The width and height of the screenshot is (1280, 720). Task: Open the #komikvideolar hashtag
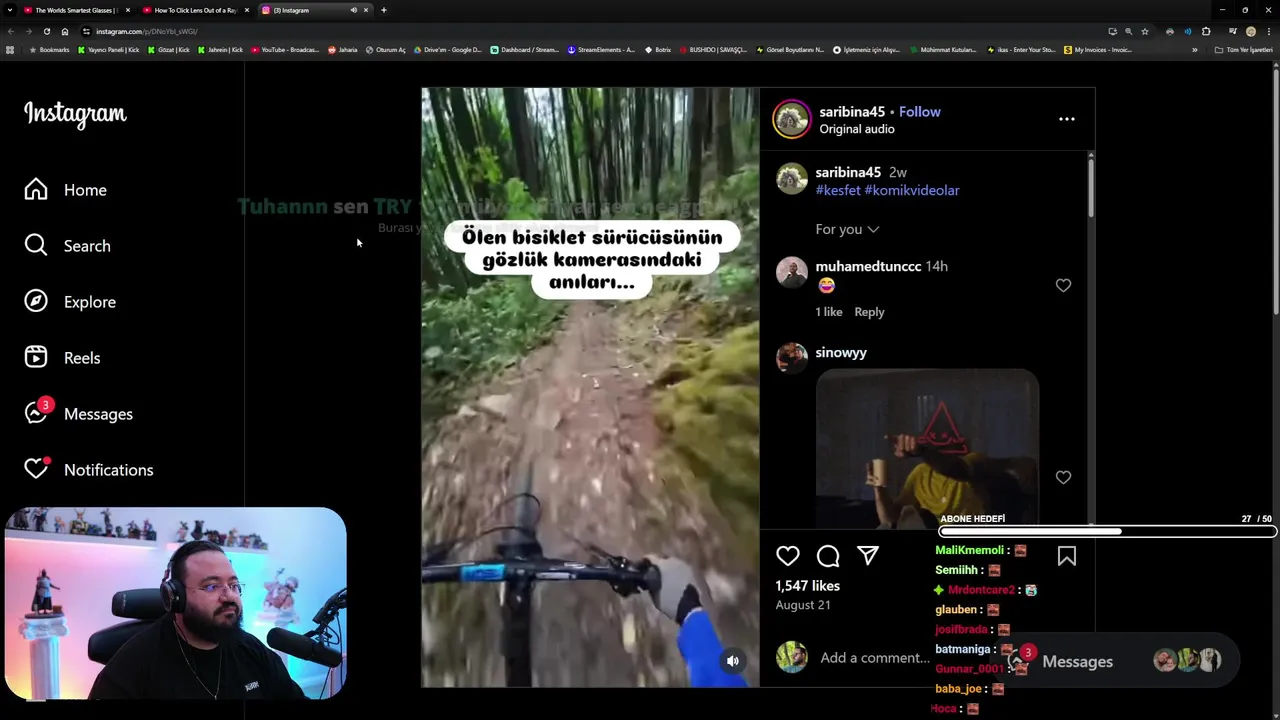click(x=912, y=190)
